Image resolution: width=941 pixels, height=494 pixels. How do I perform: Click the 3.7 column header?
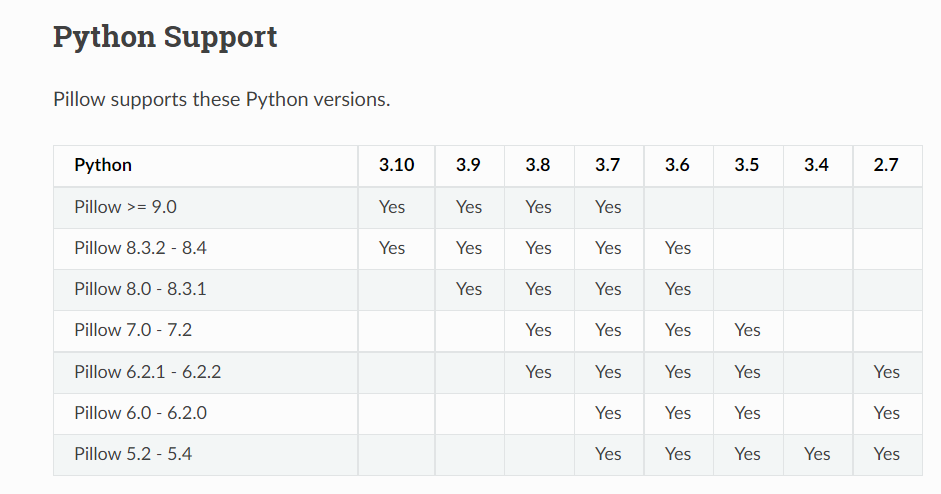(608, 165)
